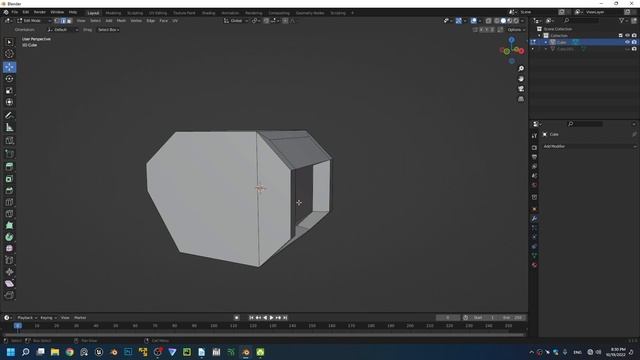Viewport: 640px width, 360px height.
Task: Select the Transform tool
Action: (x=9, y=102)
